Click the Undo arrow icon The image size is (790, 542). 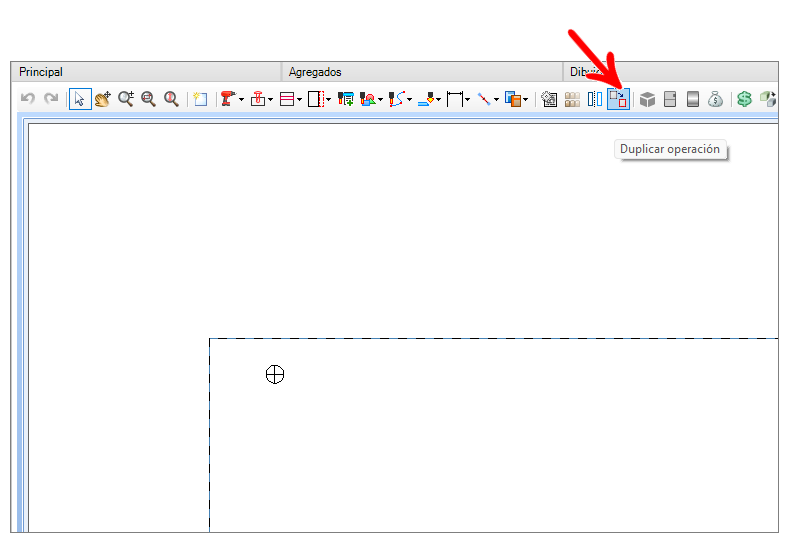point(28,98)
